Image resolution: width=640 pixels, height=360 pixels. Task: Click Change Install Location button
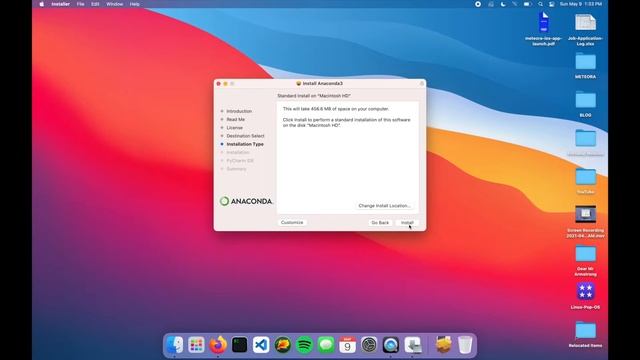tap(384, 206)
